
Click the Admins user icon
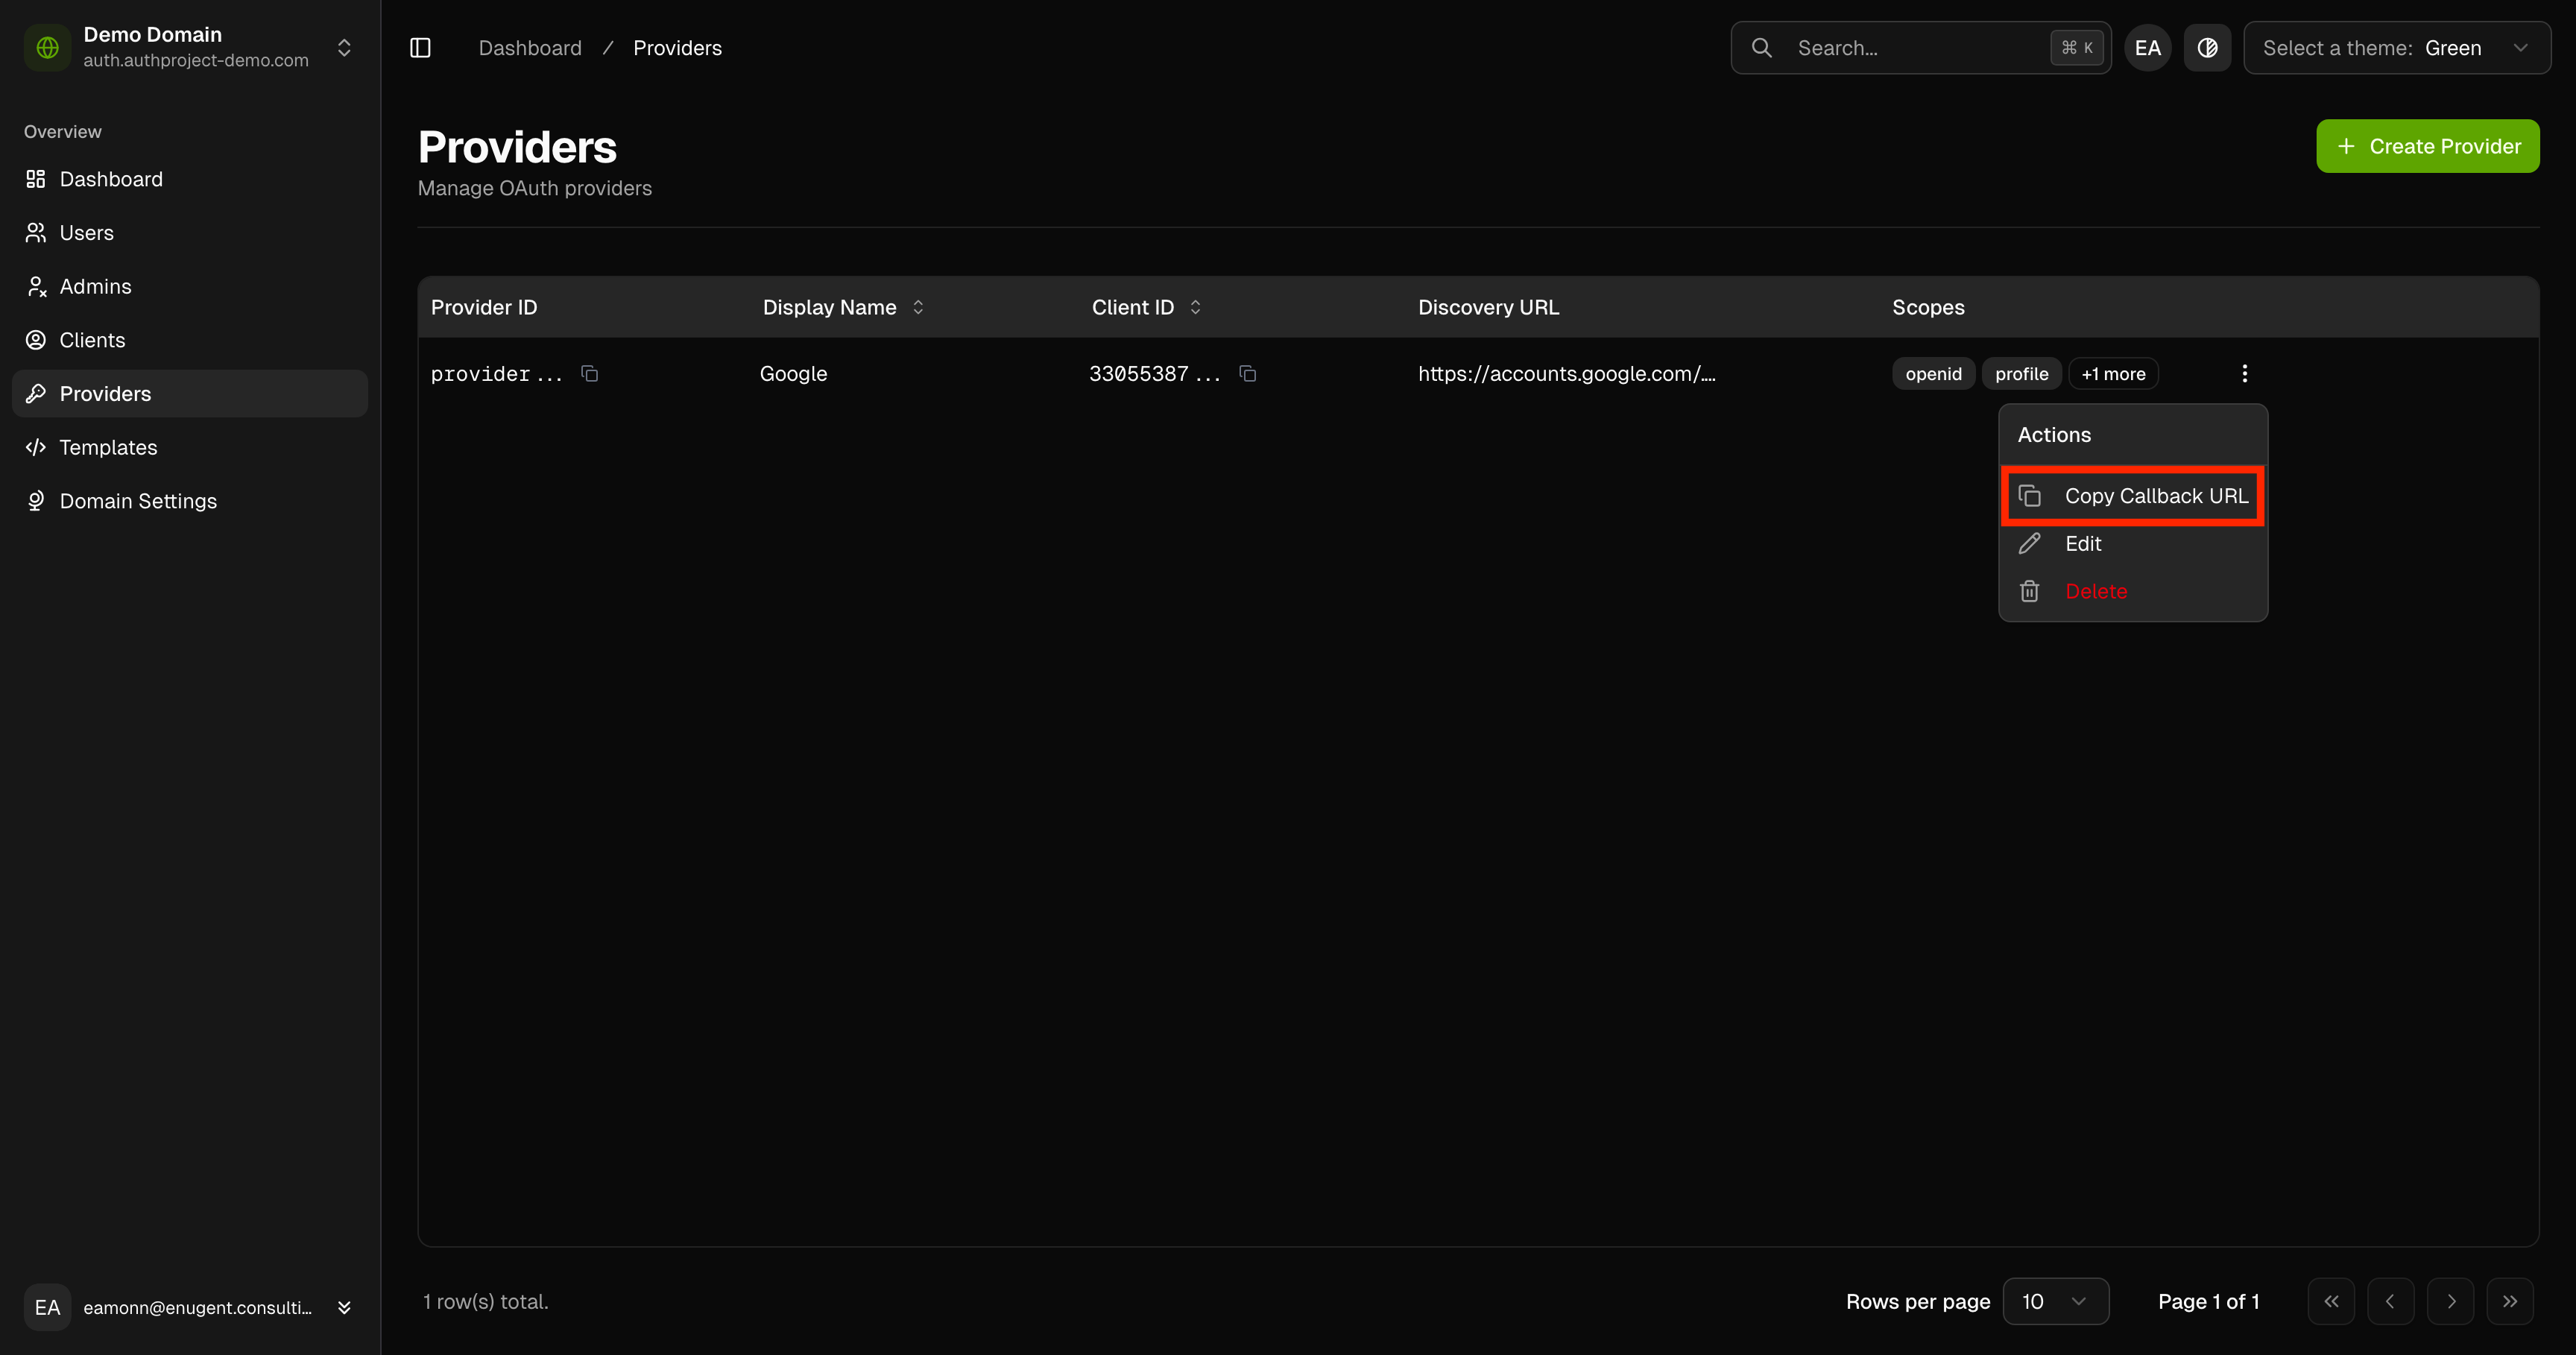(36, 286)
